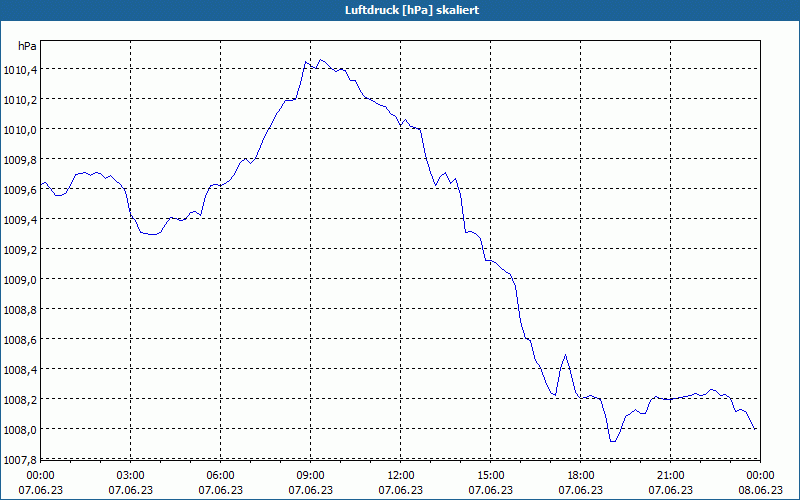800x500 pixels.
Task: Click the 1010,4 y-axis label
Action: pyautogui.click(x=20, y=70)
